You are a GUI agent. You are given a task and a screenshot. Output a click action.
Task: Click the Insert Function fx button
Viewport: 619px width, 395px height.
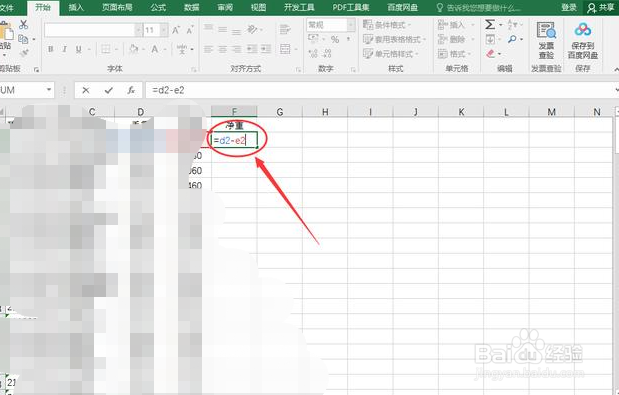(x=131, y=90)
